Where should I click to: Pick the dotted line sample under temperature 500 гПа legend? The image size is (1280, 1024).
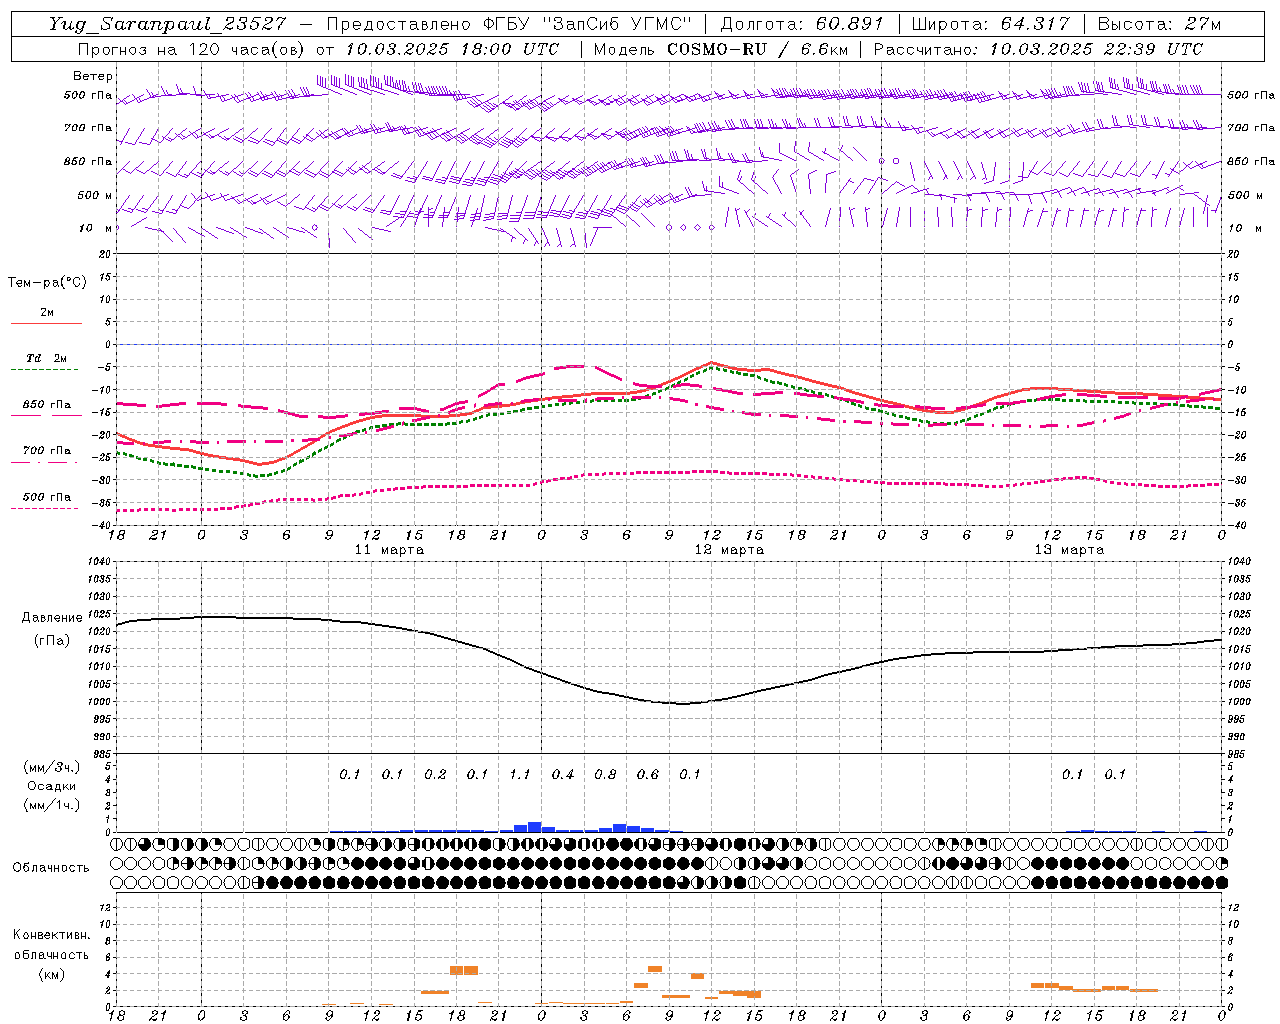(46, 508)
